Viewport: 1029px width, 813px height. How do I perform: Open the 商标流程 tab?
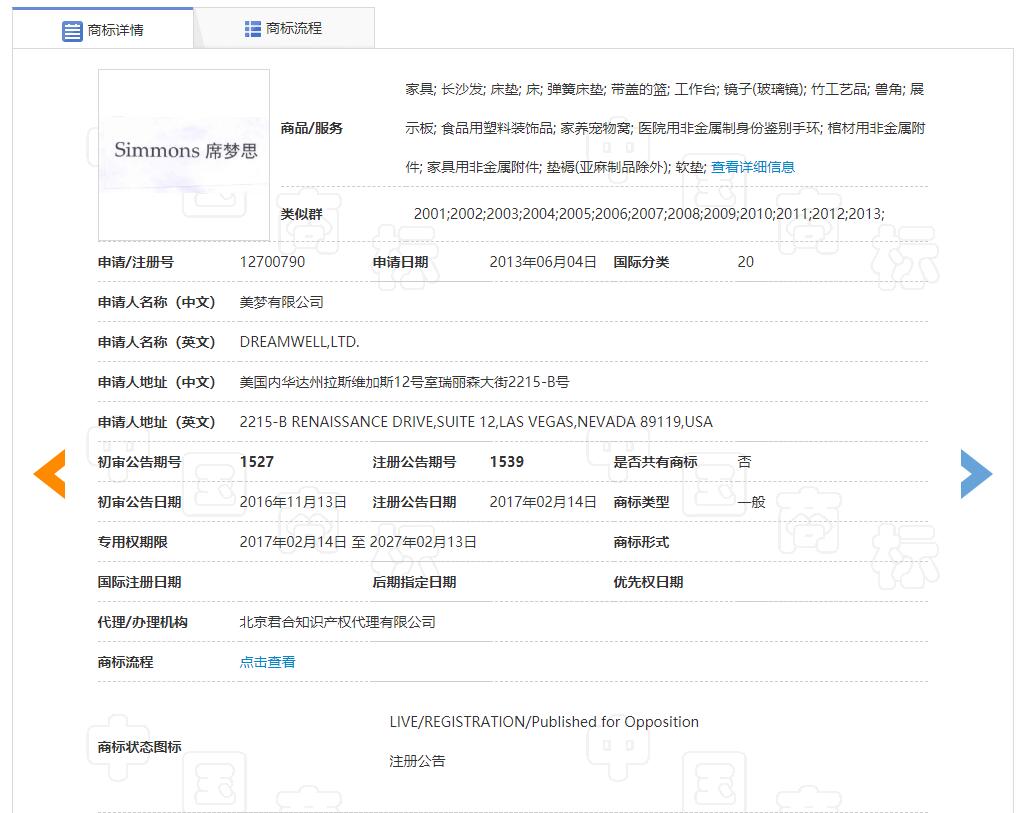click(x=284, y=29)
